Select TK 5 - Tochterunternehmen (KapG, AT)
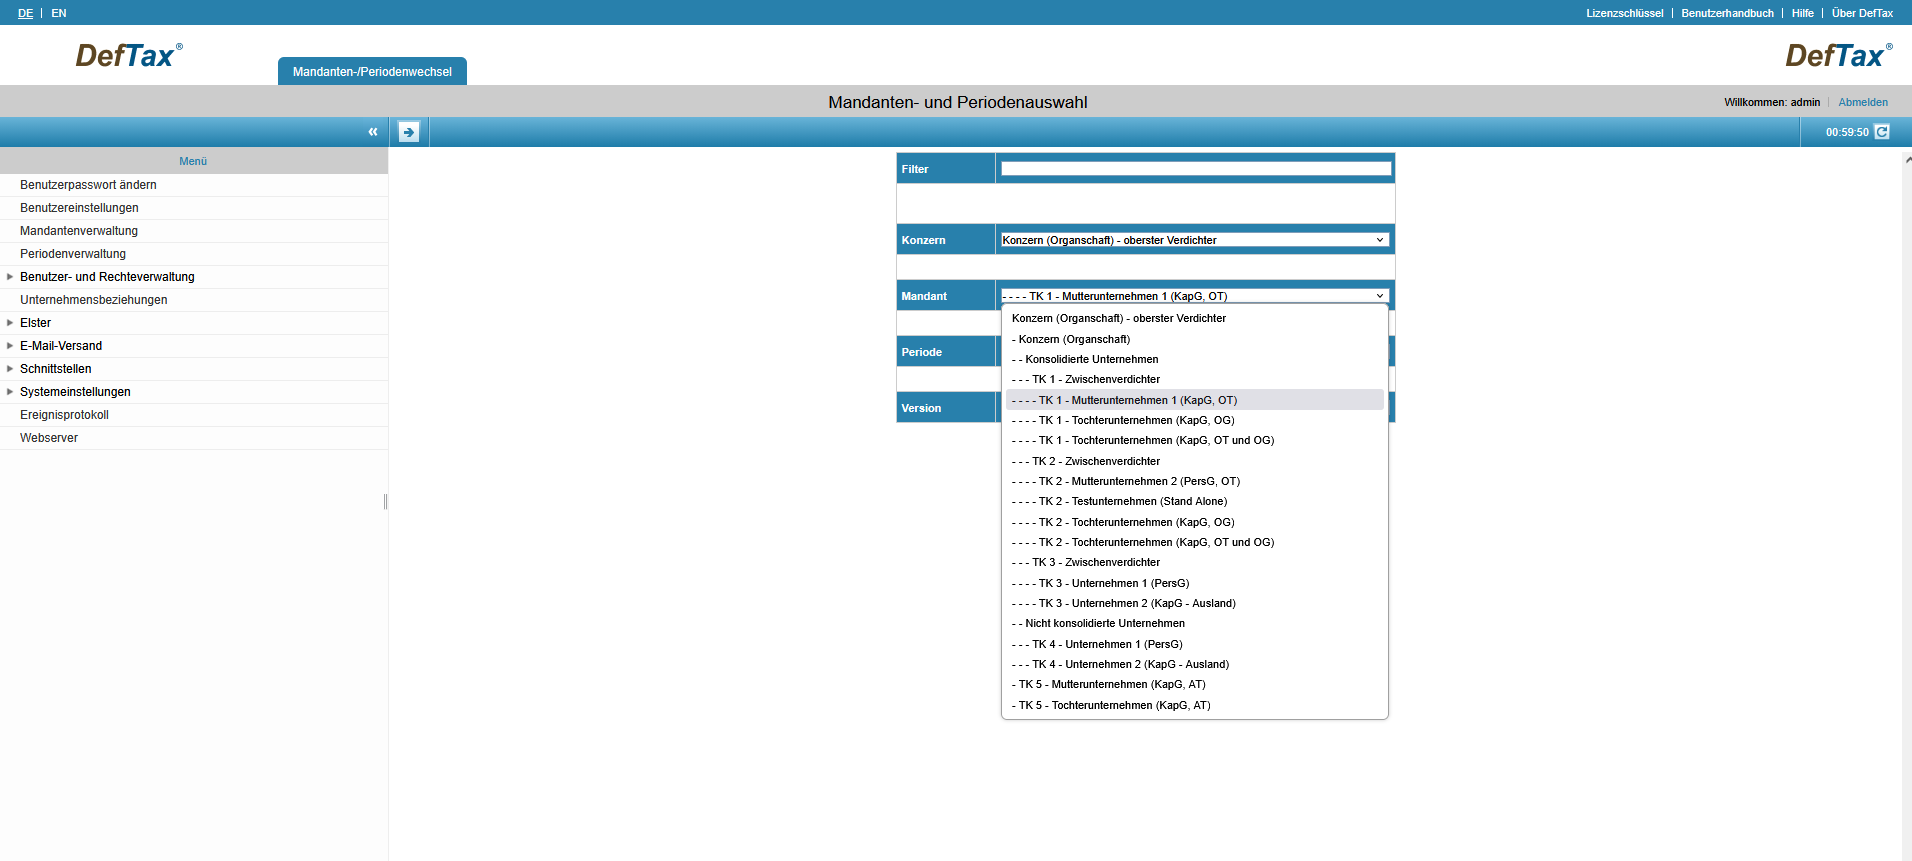This screenshot has width=1912, height=861. point(1195,705)
